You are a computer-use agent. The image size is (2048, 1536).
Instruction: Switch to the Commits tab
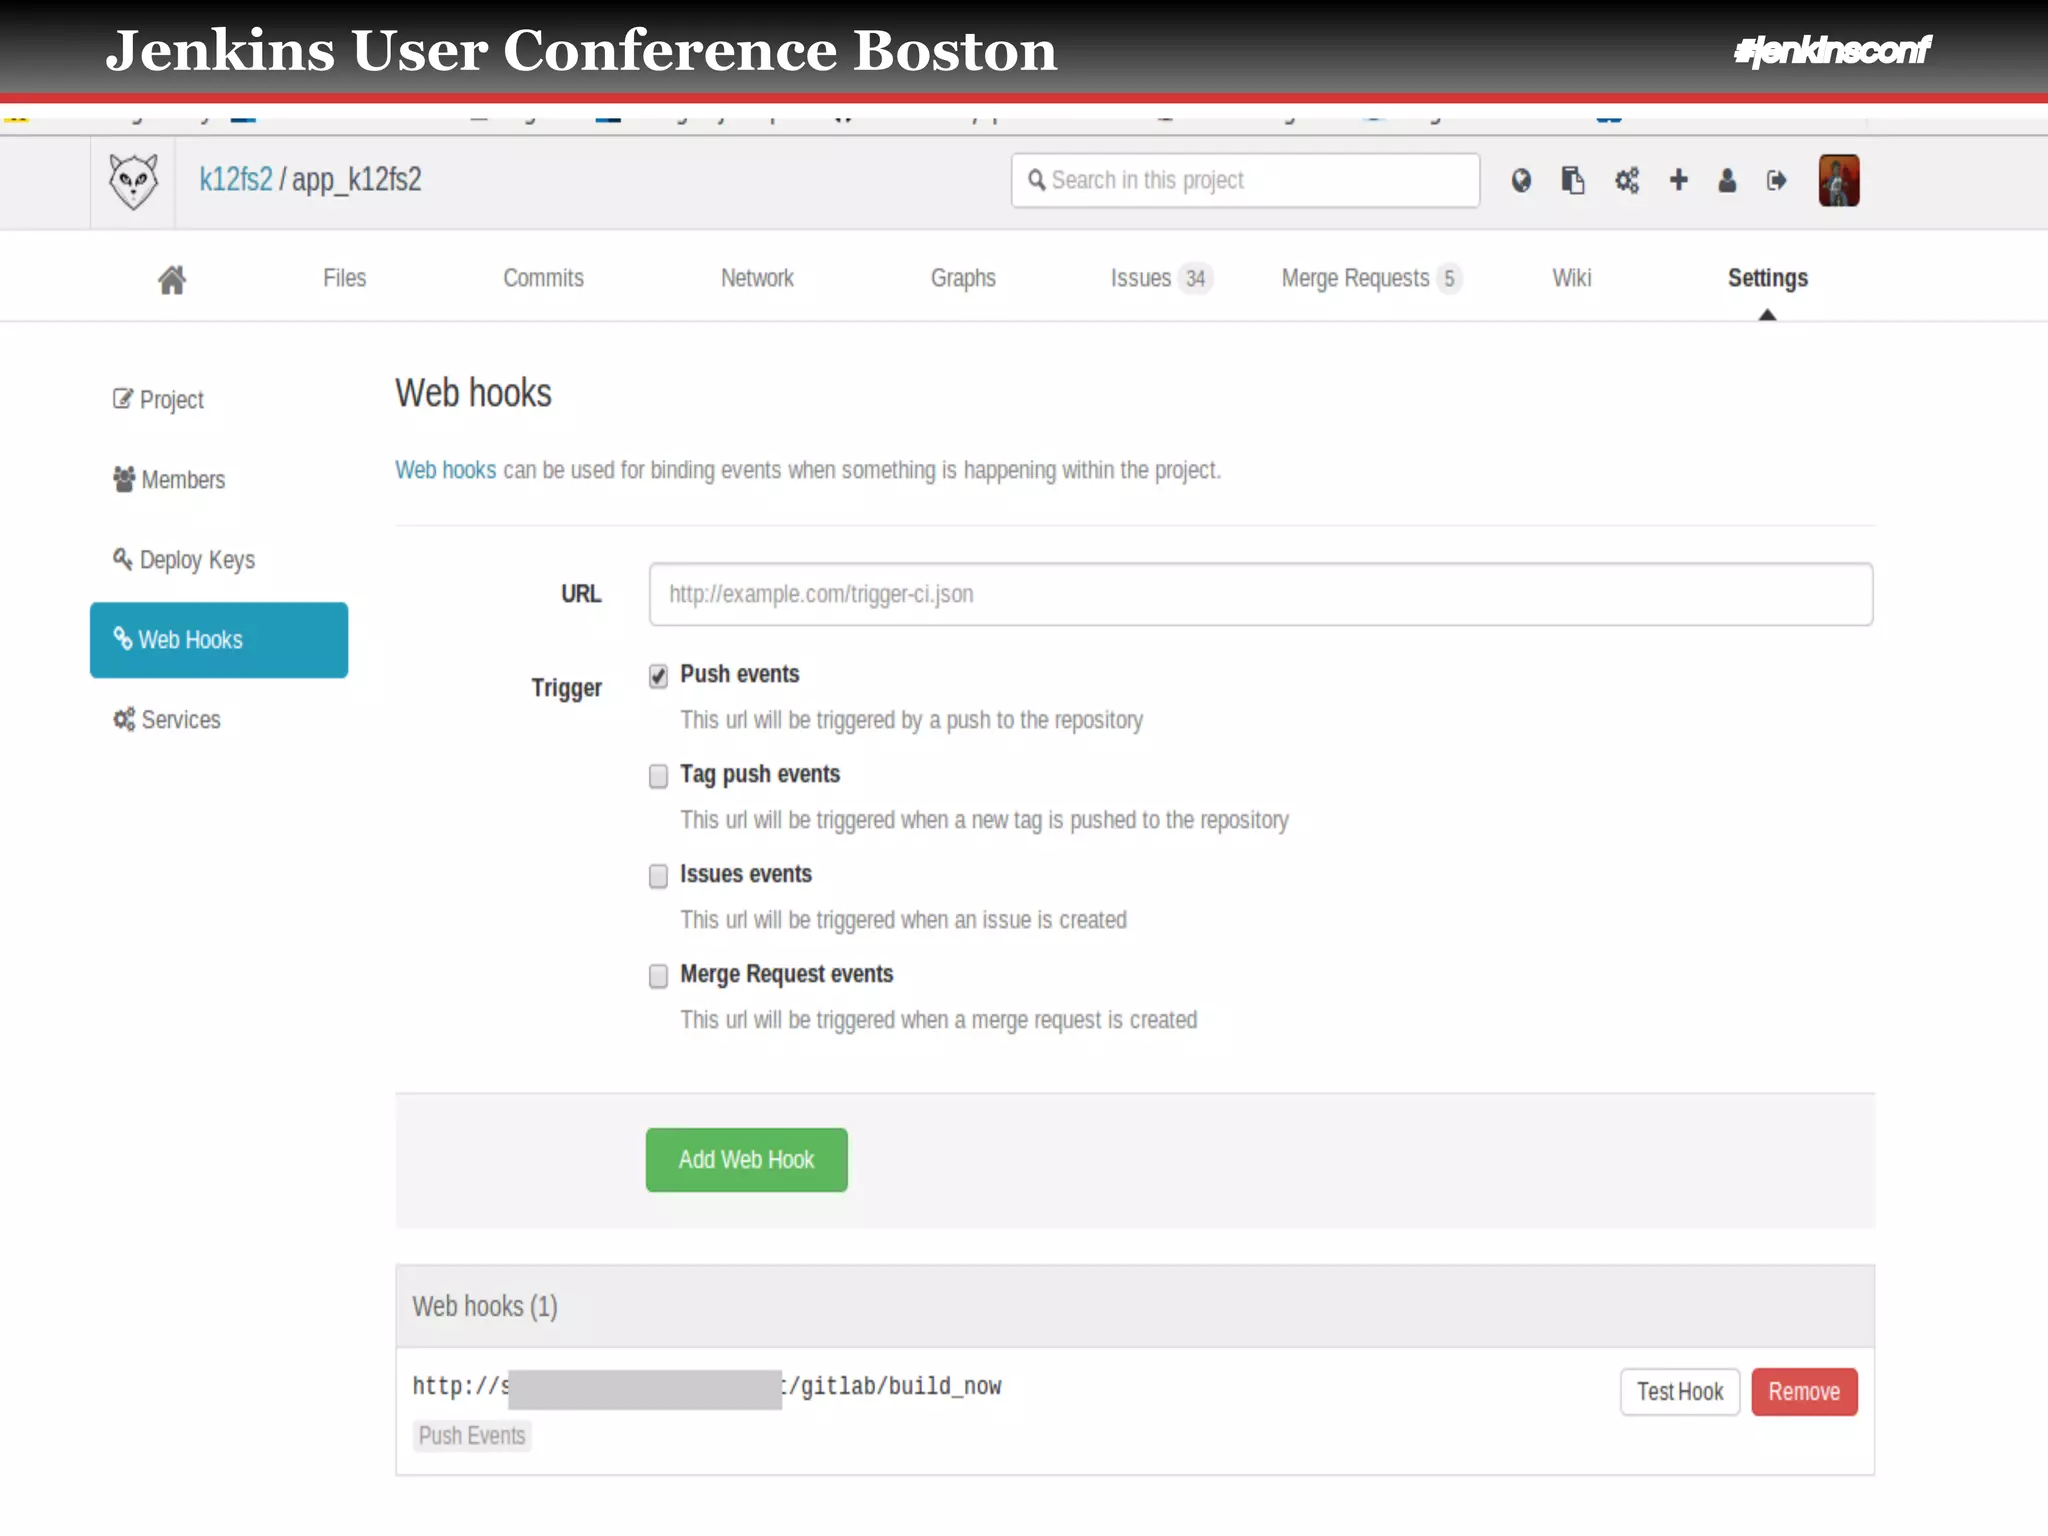[543, 278]
